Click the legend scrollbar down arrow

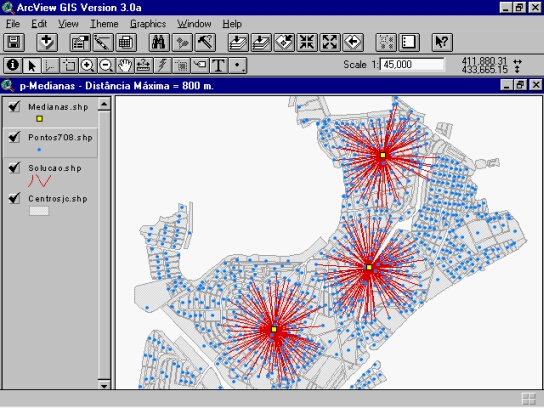[x=104, y=384]
